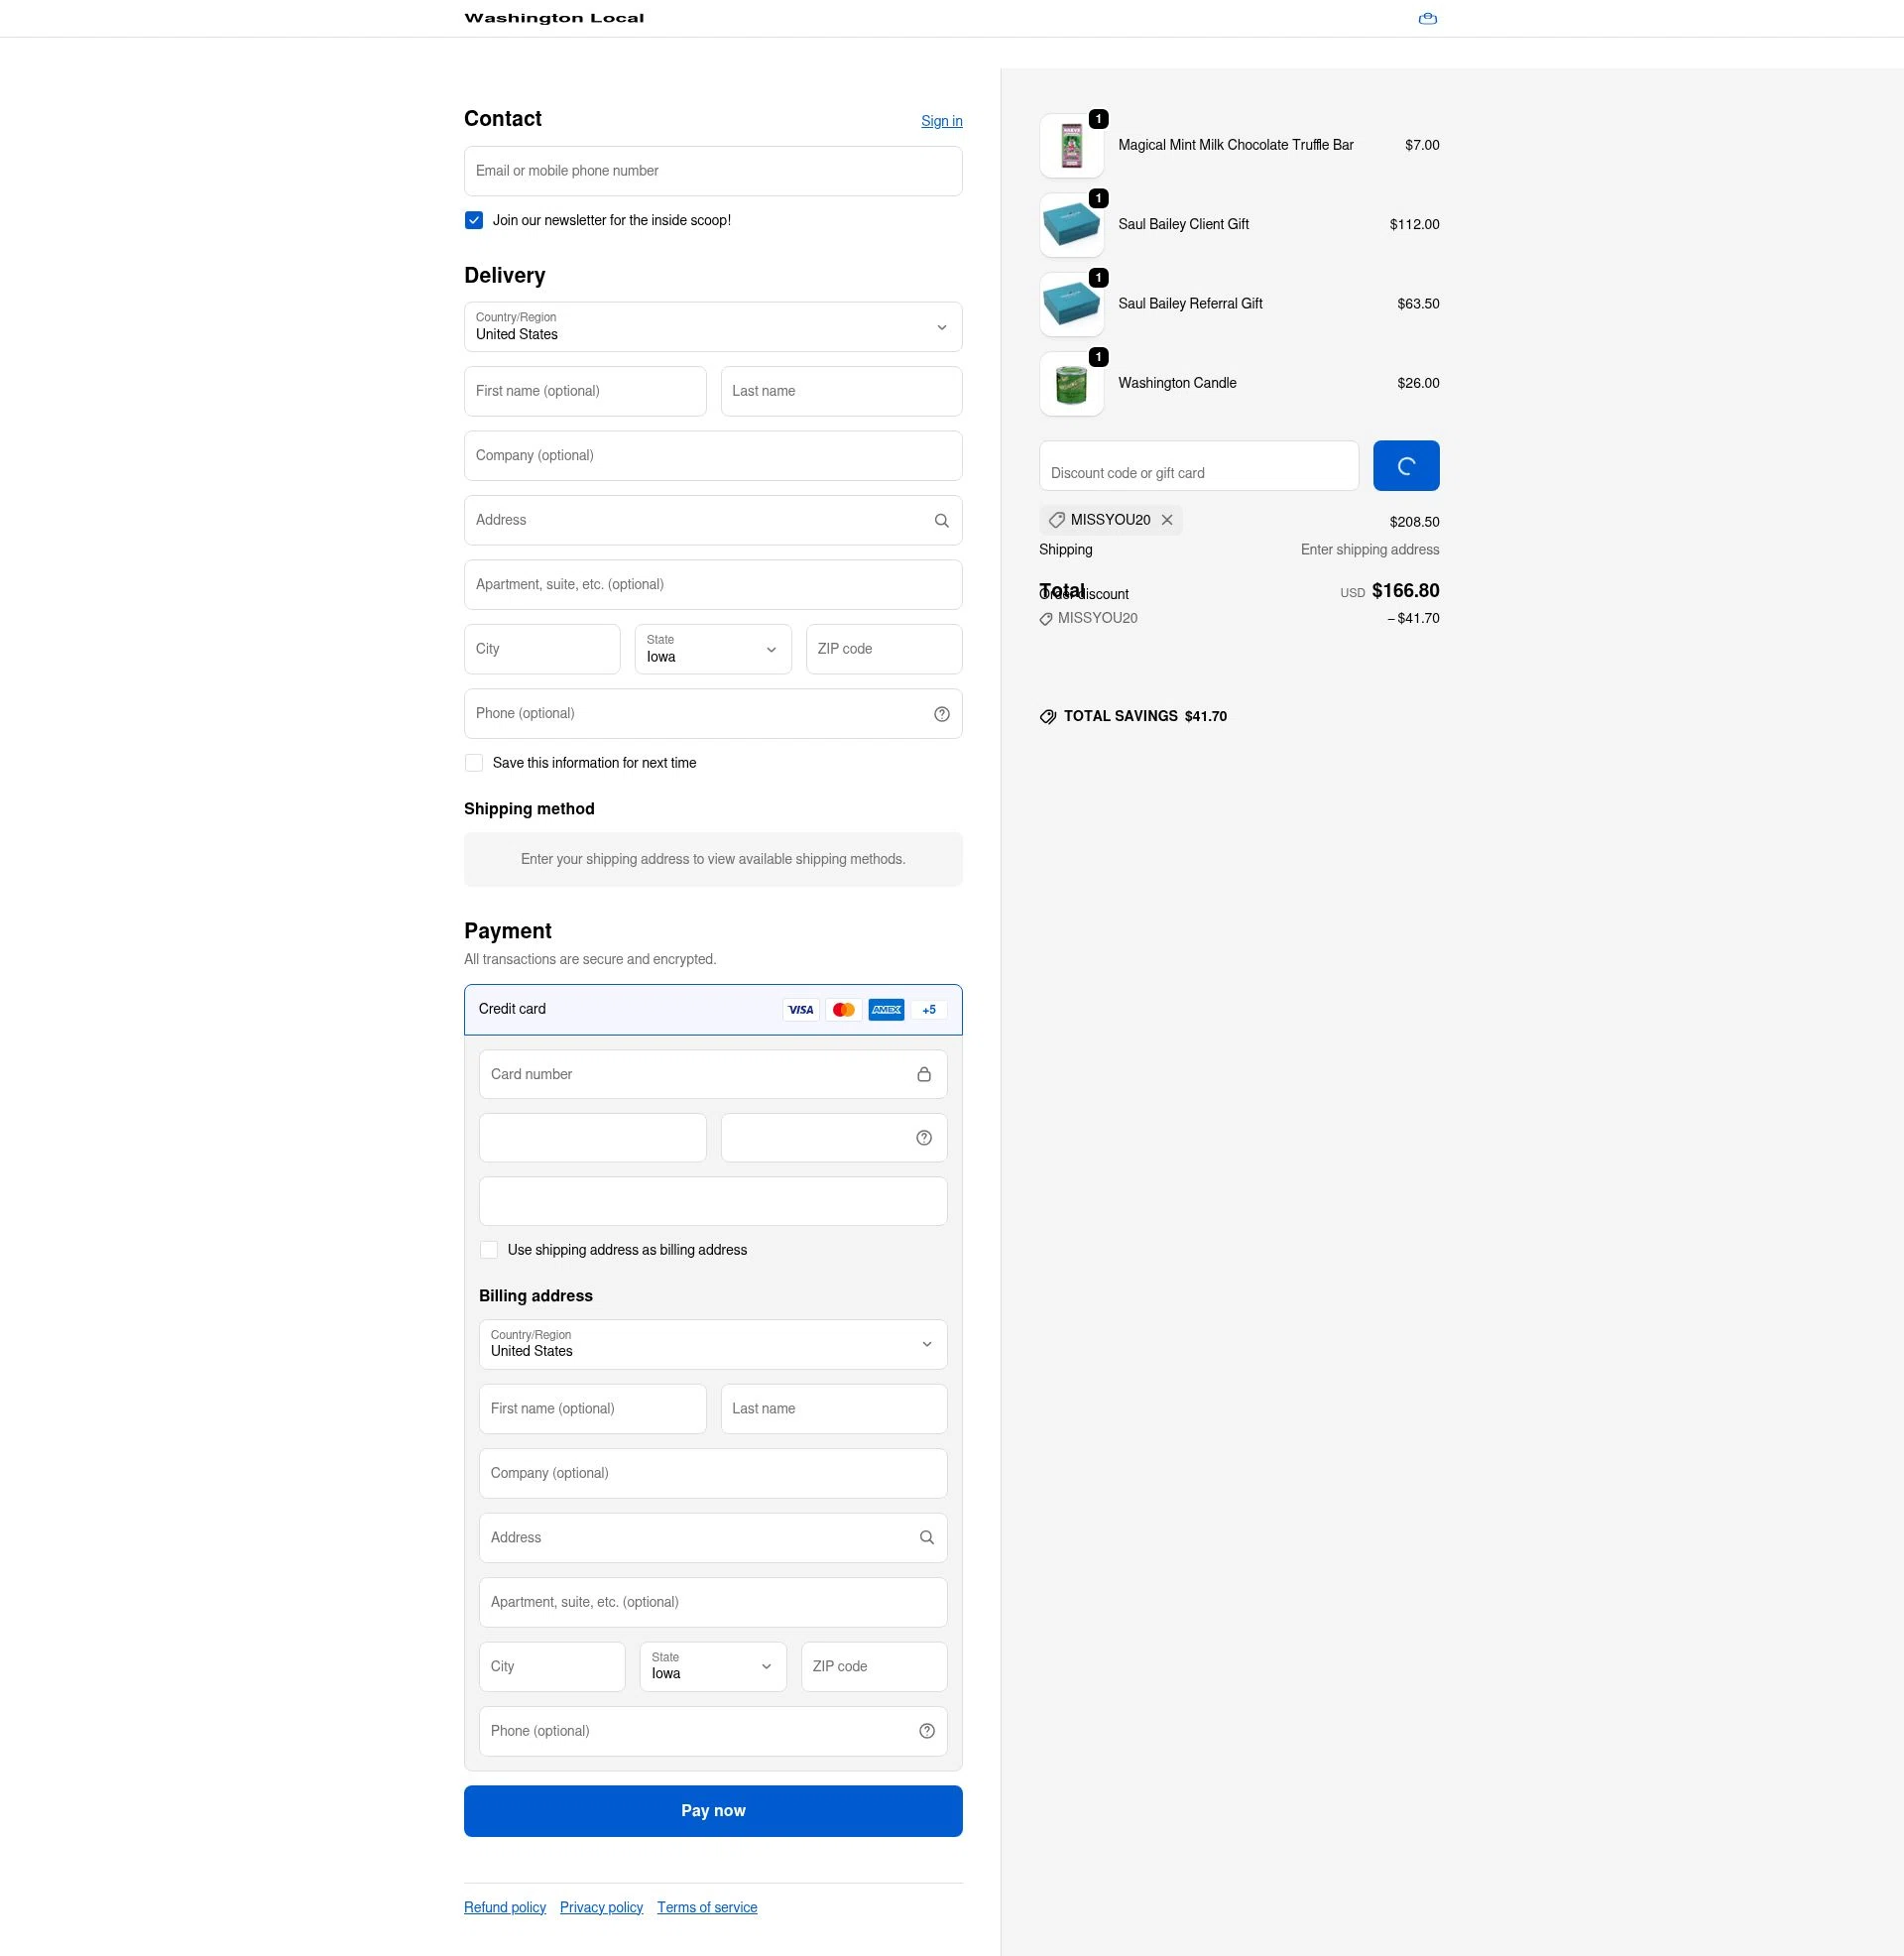Viewport: 1904px width, 1956px height.
Task: Uncheck the newsletter signup checkbox
Action: pyautogui.click(x=474, y=220)
